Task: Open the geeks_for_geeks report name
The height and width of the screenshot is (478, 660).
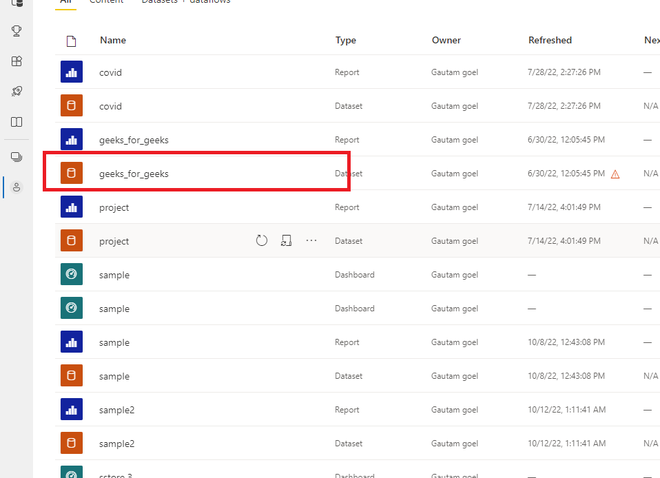Action: click(x=134, y=140)
